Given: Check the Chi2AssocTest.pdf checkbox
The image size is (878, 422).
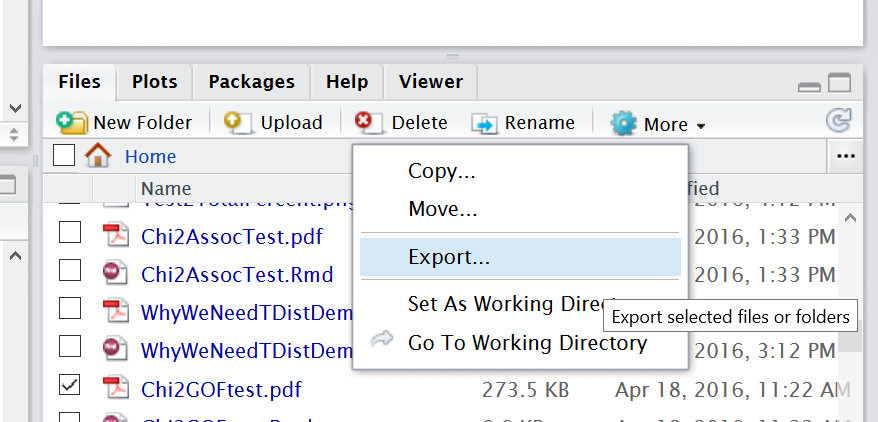Looking at the screenshot, I should coord(69,232).
